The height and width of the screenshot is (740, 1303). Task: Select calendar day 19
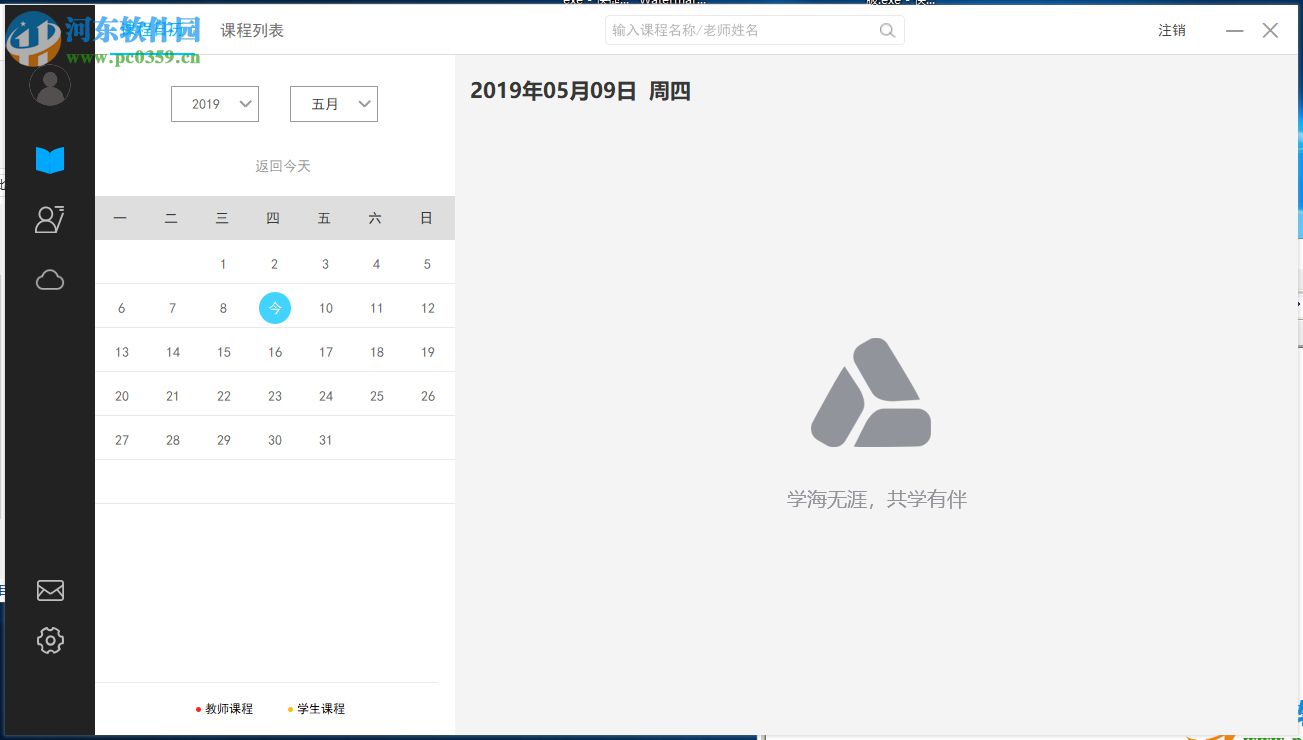click(428, 352)
